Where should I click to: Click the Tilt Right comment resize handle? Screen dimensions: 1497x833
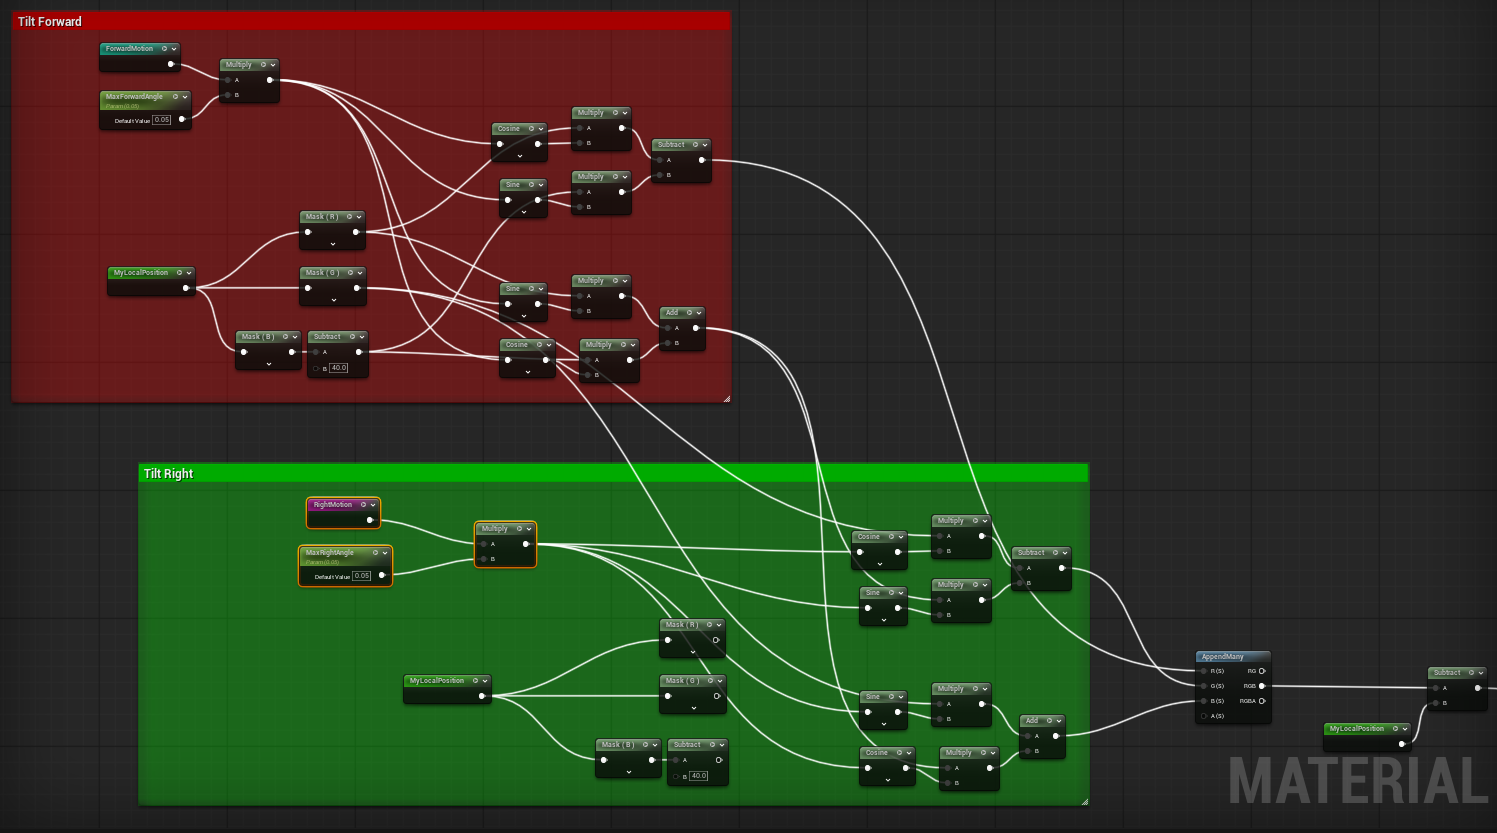tap(1084, 801)
